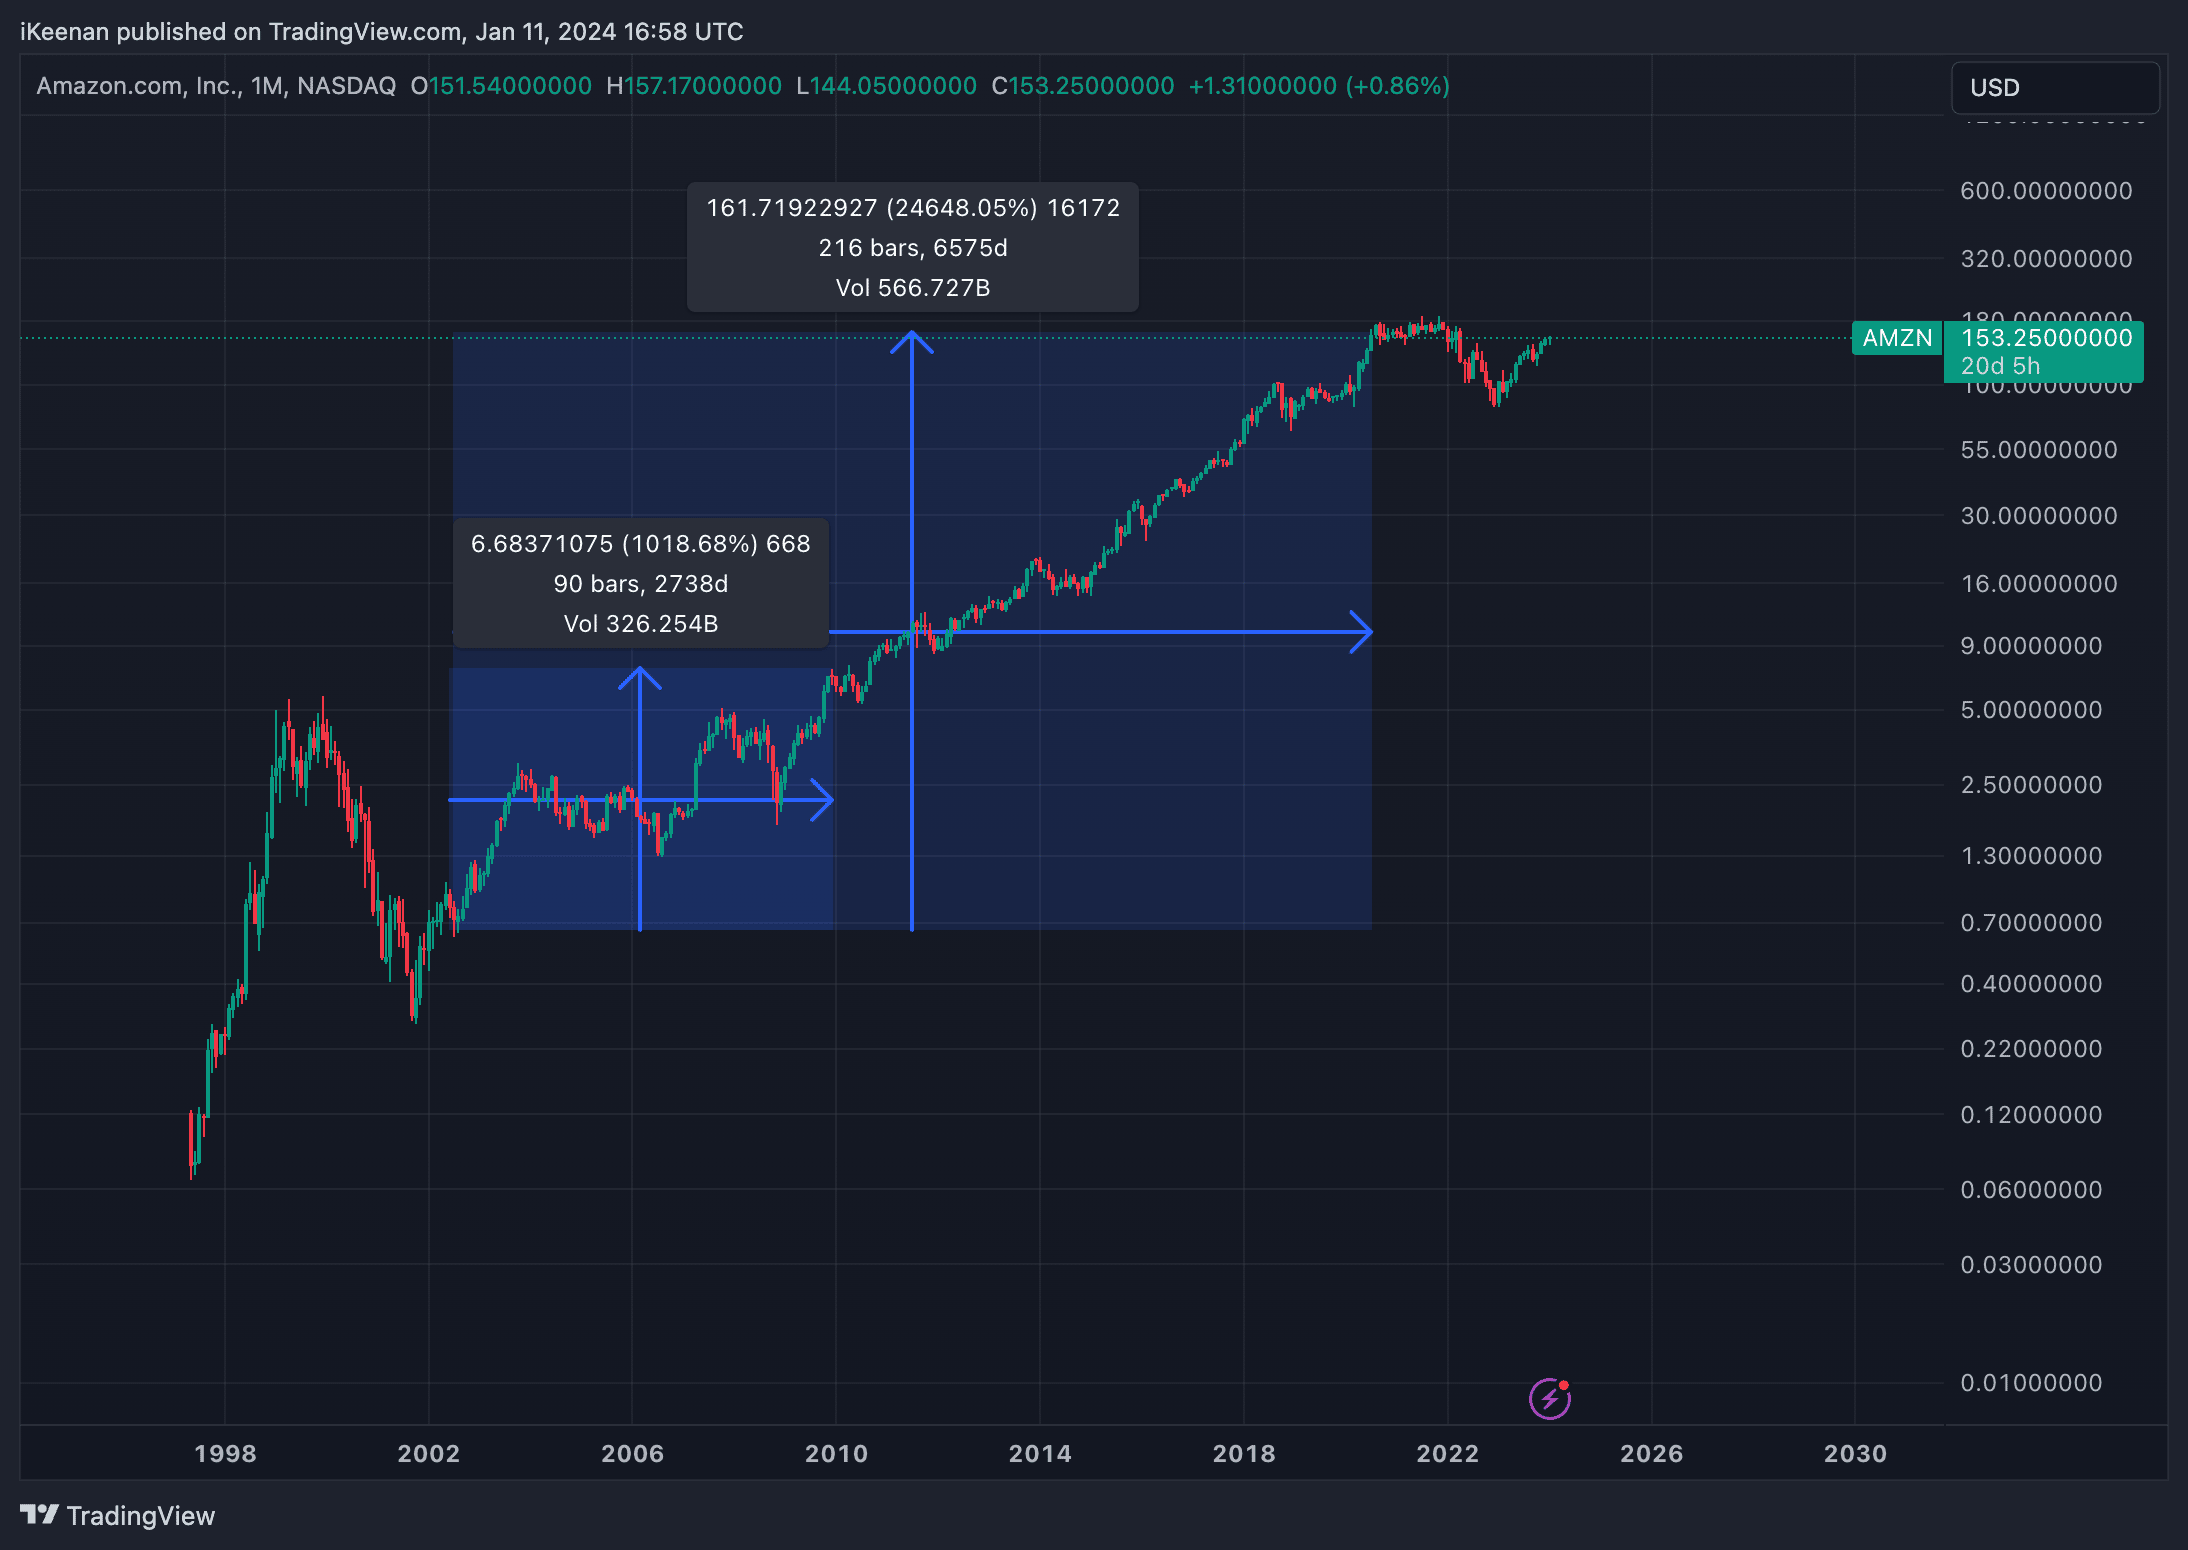This screenshot has height=1550, width=2188.
Task: Click the 16.00000000 price axis label
Action: click(x=2039, y=584)
